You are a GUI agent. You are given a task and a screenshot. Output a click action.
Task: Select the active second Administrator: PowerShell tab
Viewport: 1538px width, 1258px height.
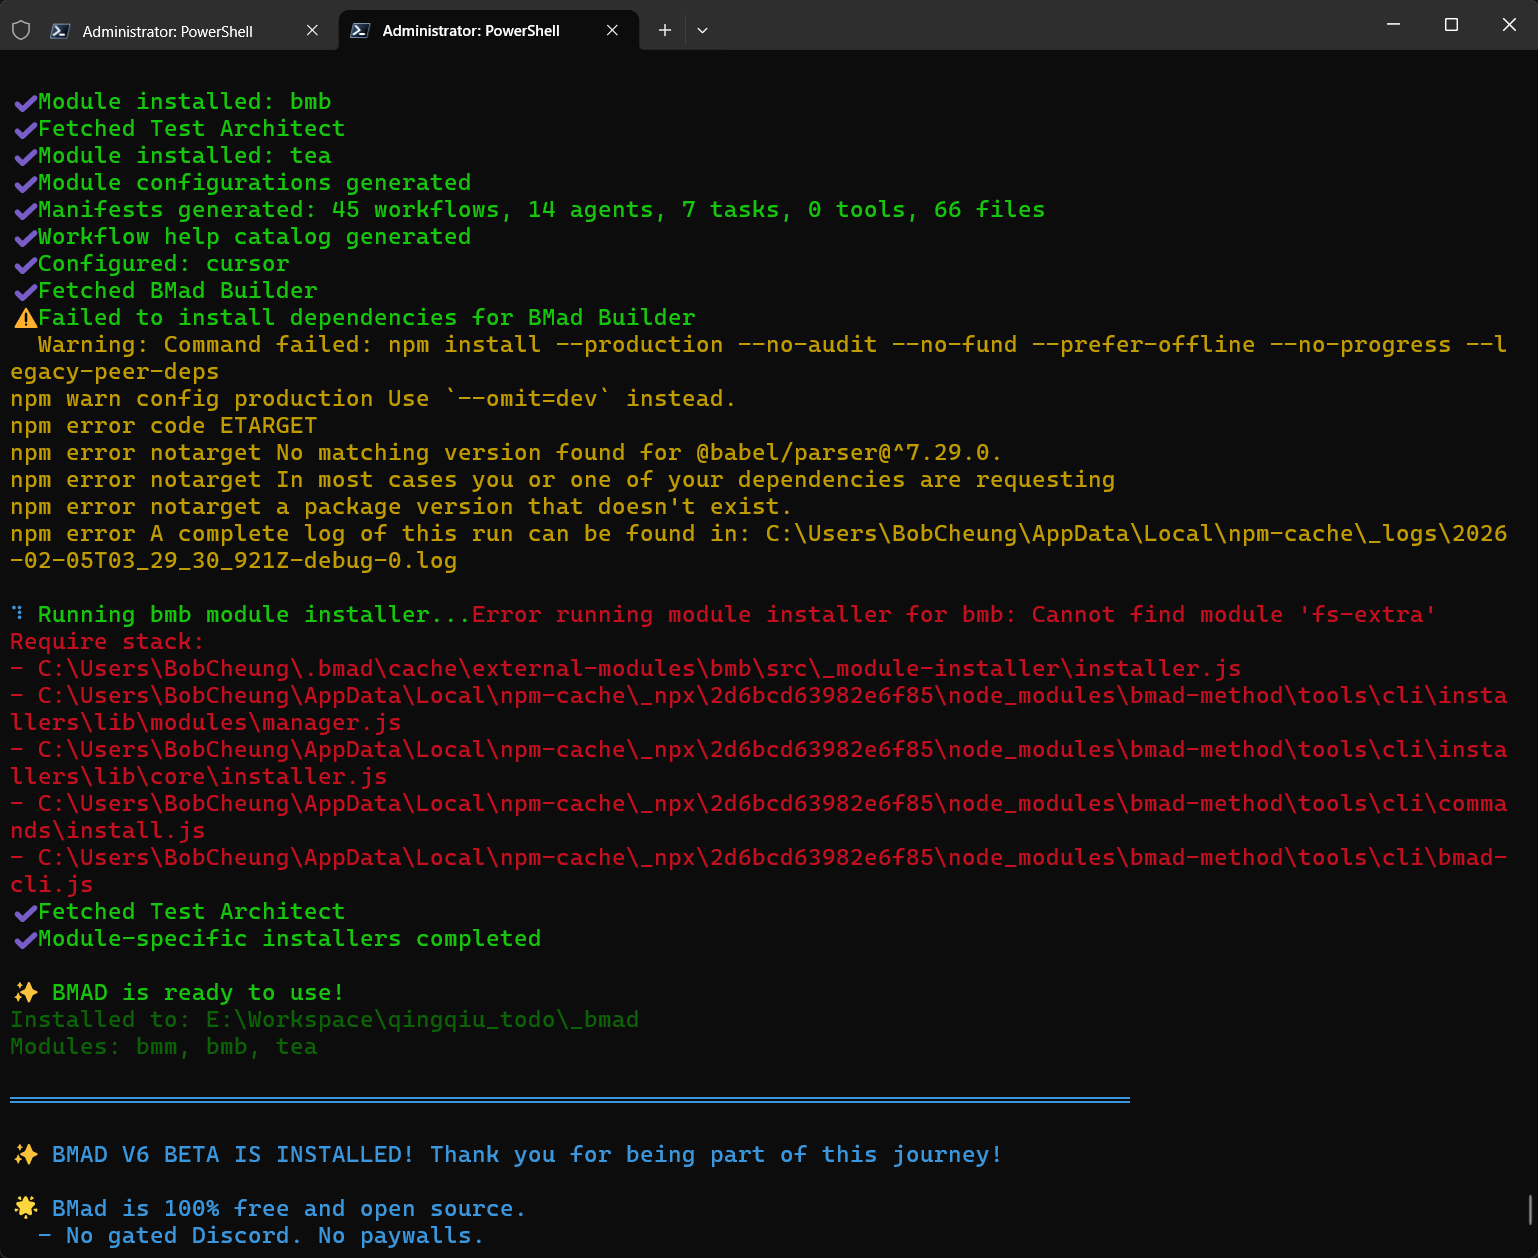tap(470, 31)
